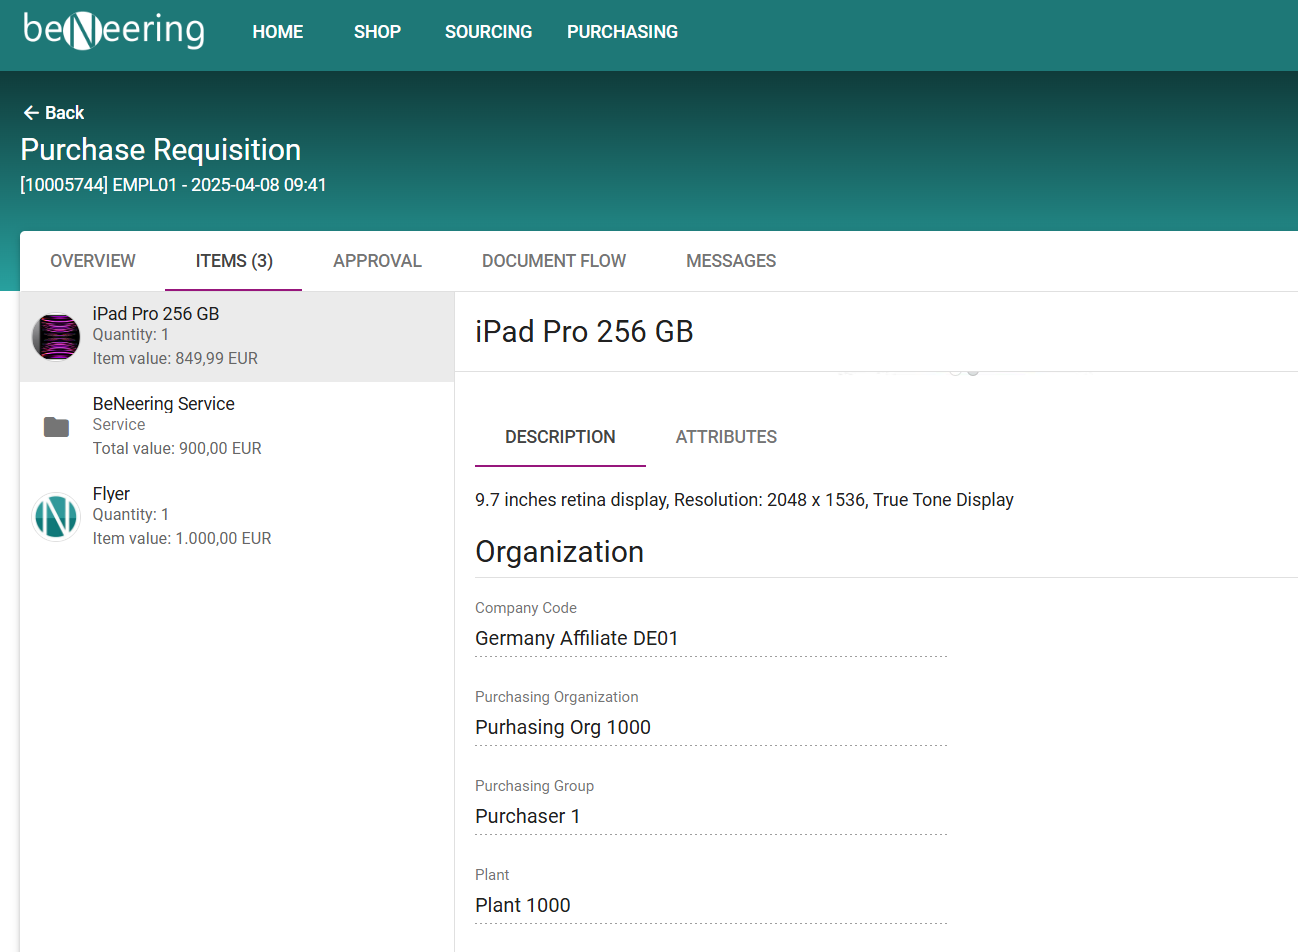This screenshot has width=1298, height=952.
Task: Select the ITEMS (3) tab
Action: [x=234, y=261]
